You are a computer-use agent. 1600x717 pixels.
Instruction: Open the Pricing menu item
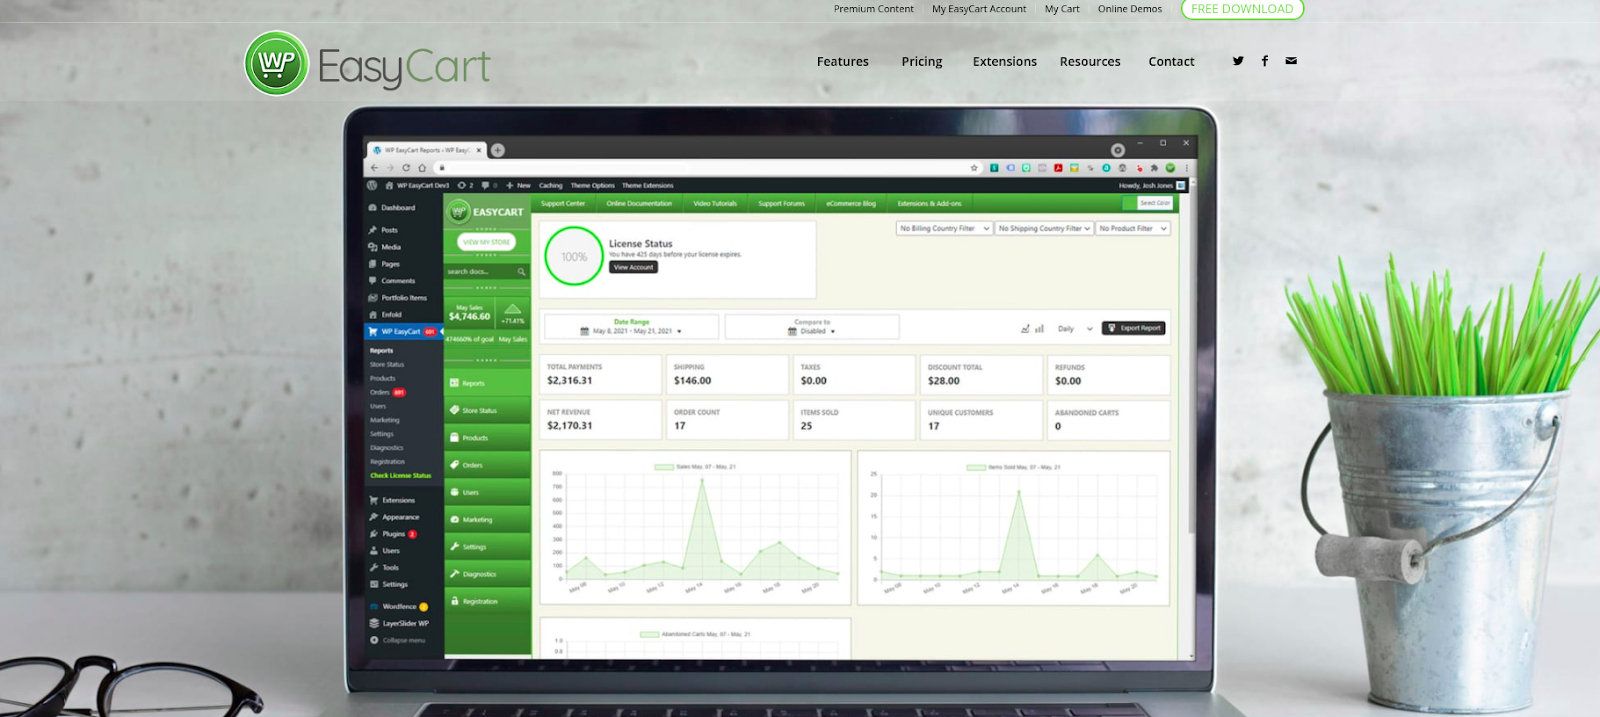coord(922,61)
